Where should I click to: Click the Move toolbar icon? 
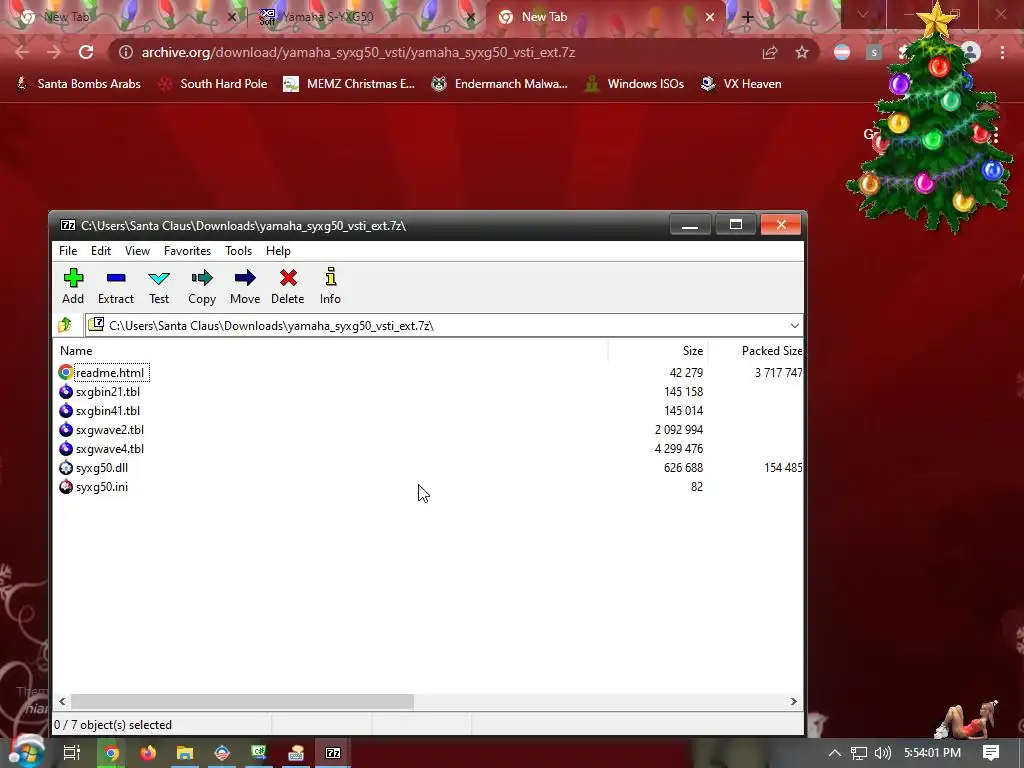tap(245, 279)
